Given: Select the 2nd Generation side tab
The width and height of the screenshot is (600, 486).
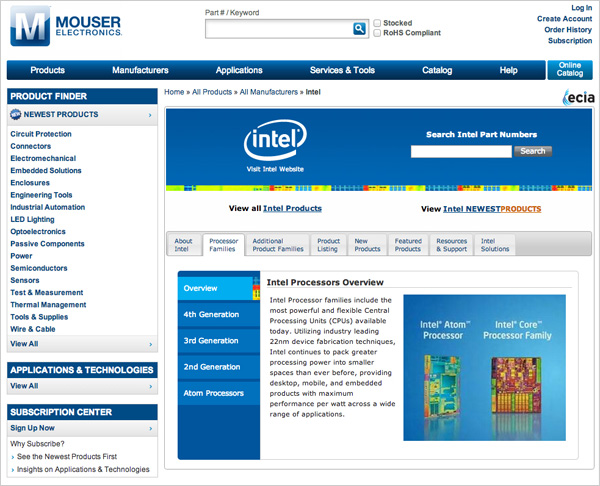Looking at the screenshot, I should coord(218,367).
